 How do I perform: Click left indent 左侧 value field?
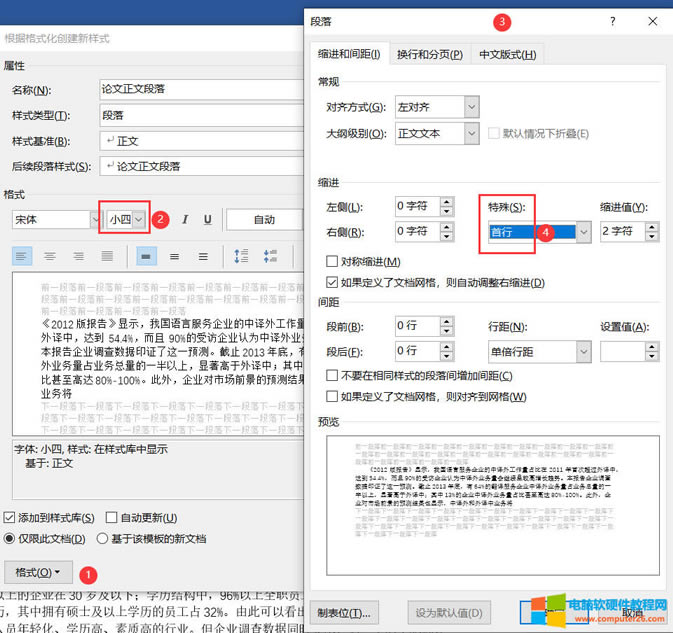pyautogui.click(x=418, y=206)
